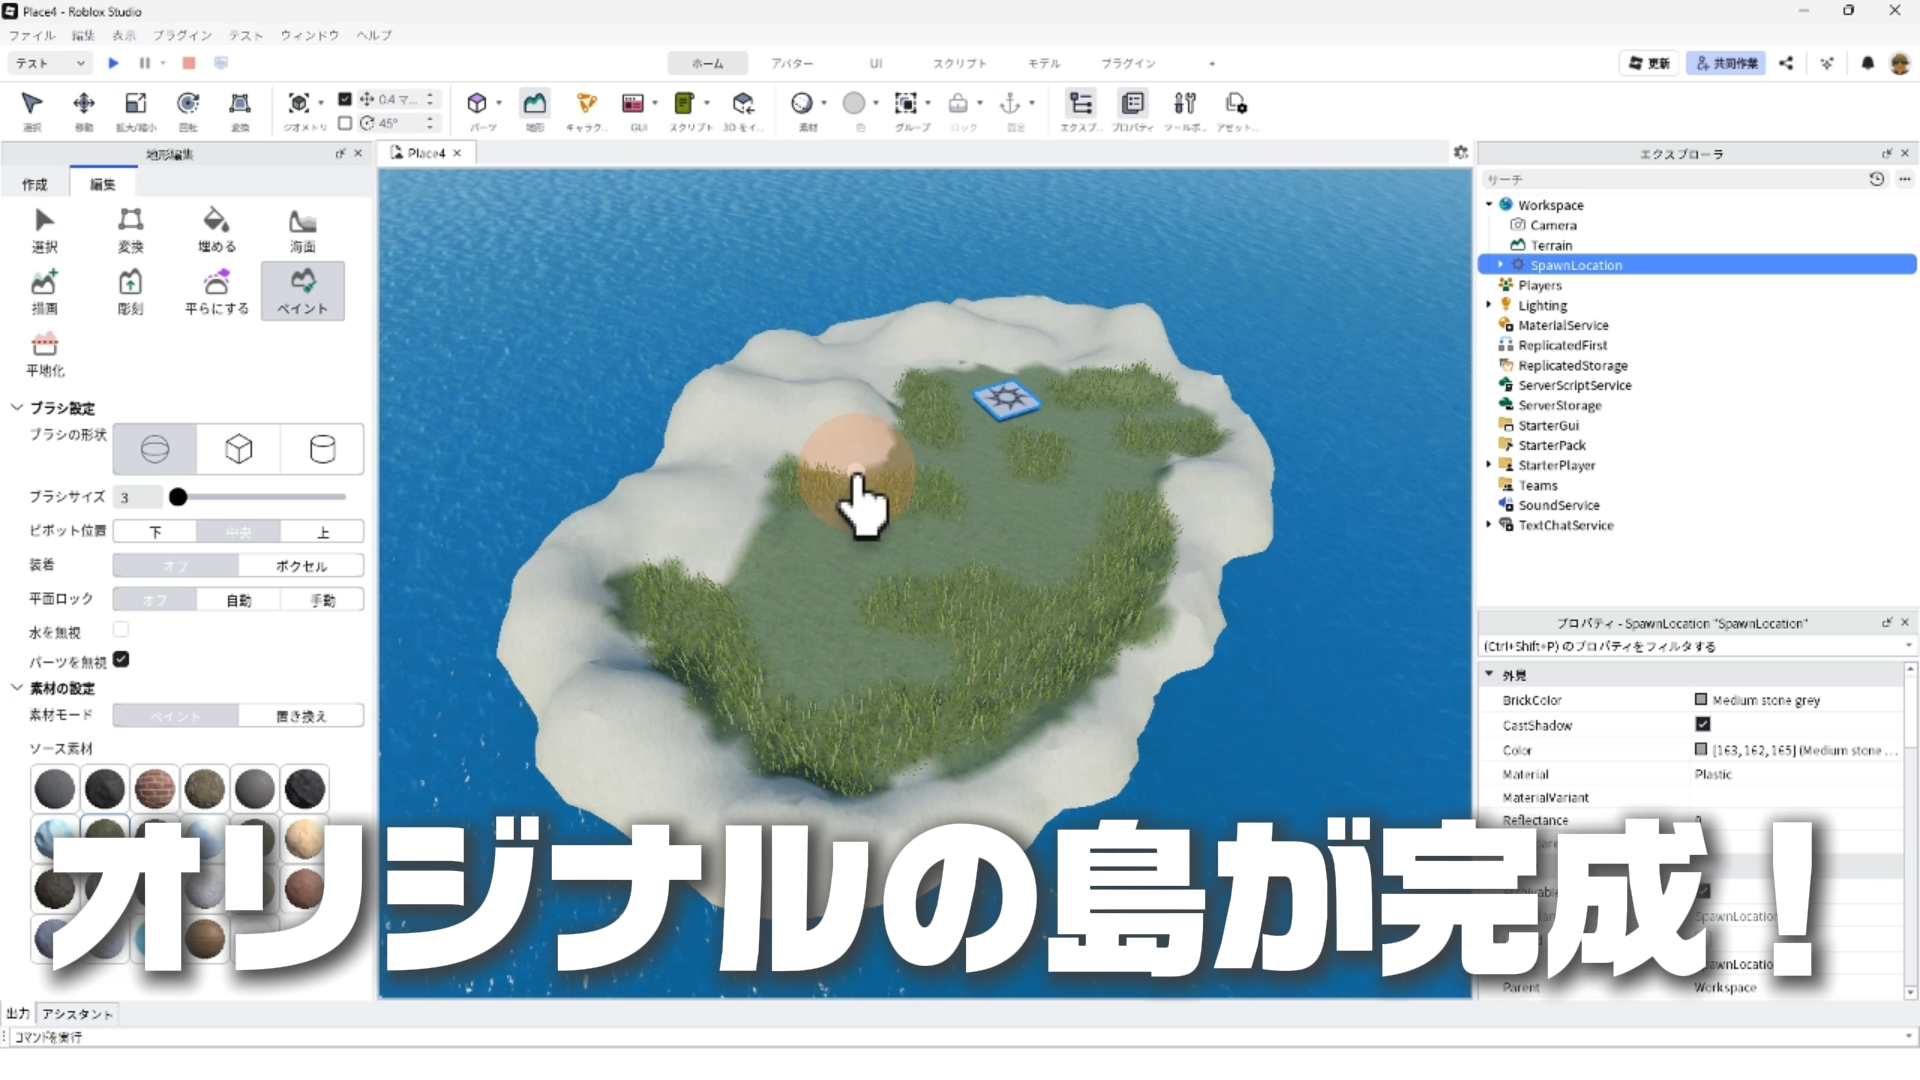Click the brick source material swatch
This screenshot has height=1080, width=1920.
155,789
